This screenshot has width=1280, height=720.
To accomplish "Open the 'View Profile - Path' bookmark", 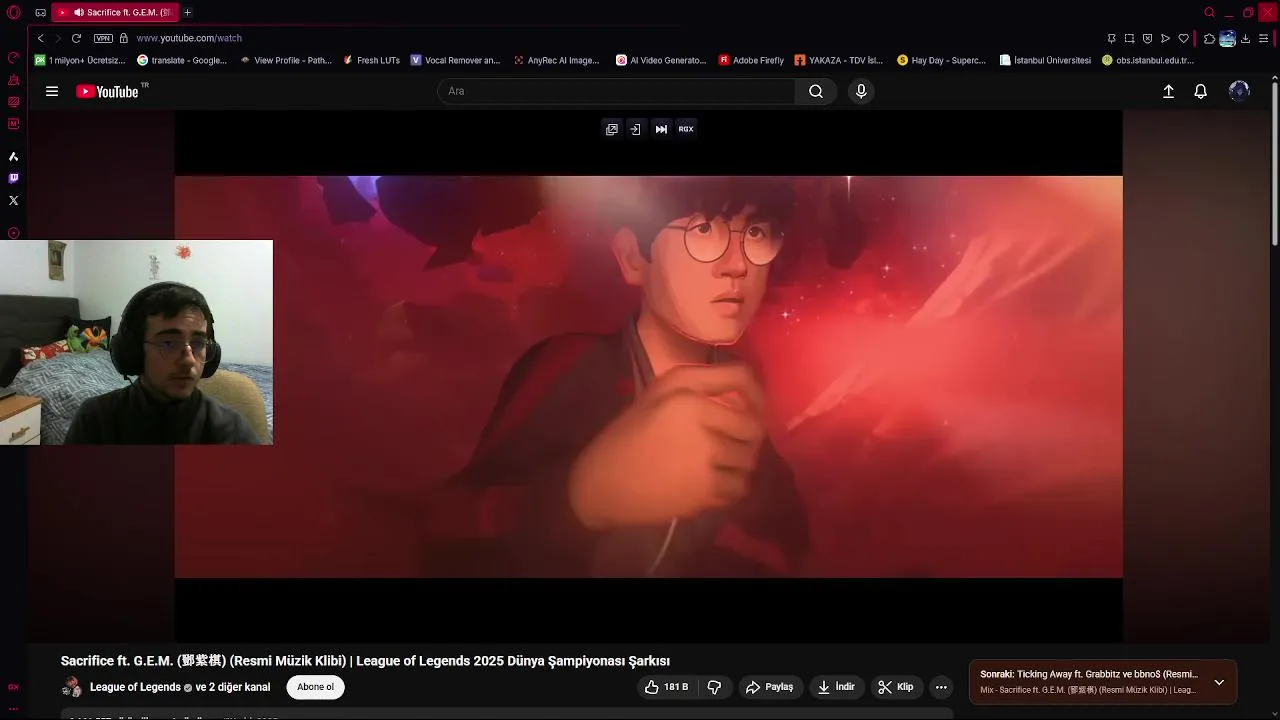I will point(286,60).
